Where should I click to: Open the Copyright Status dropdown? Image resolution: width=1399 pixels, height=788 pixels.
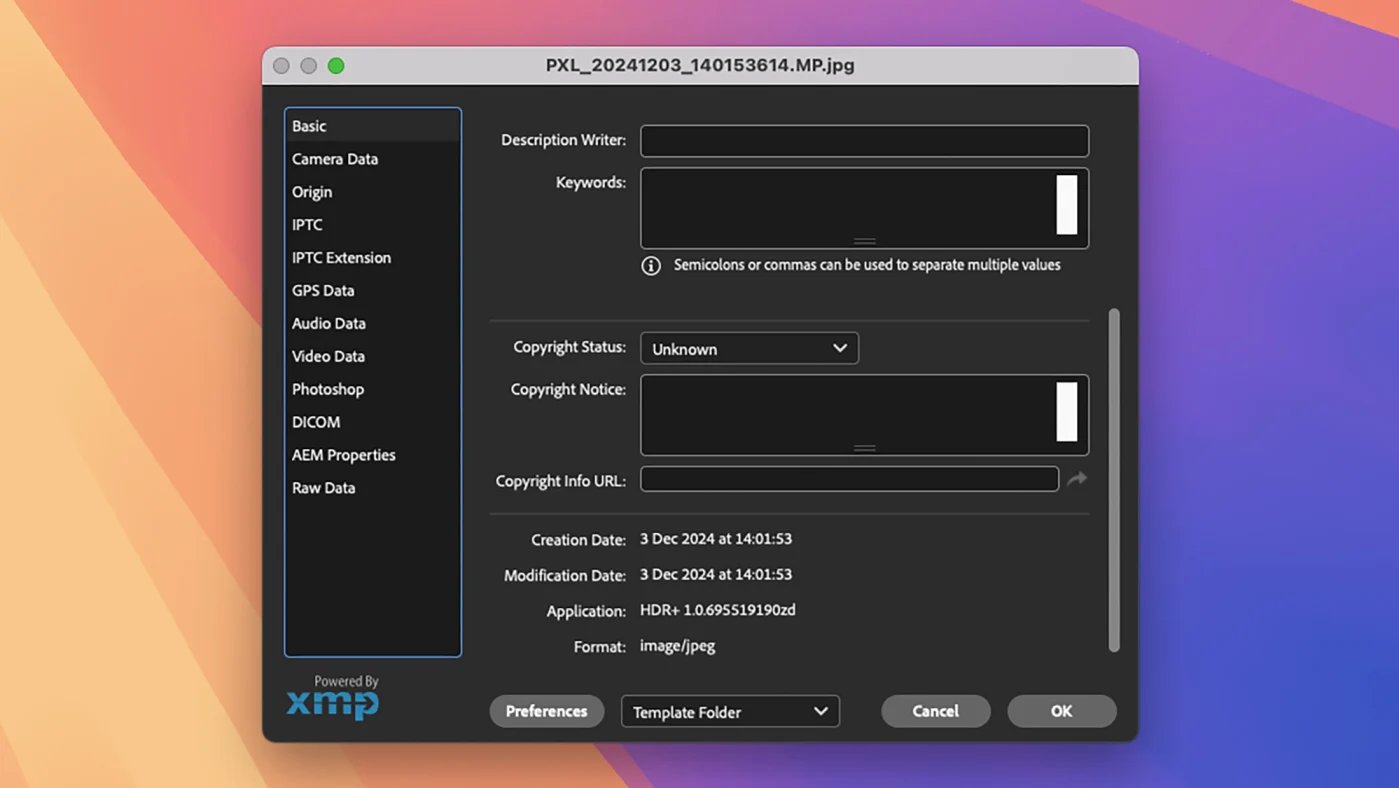pyautogui.click(x=749, y=348)
